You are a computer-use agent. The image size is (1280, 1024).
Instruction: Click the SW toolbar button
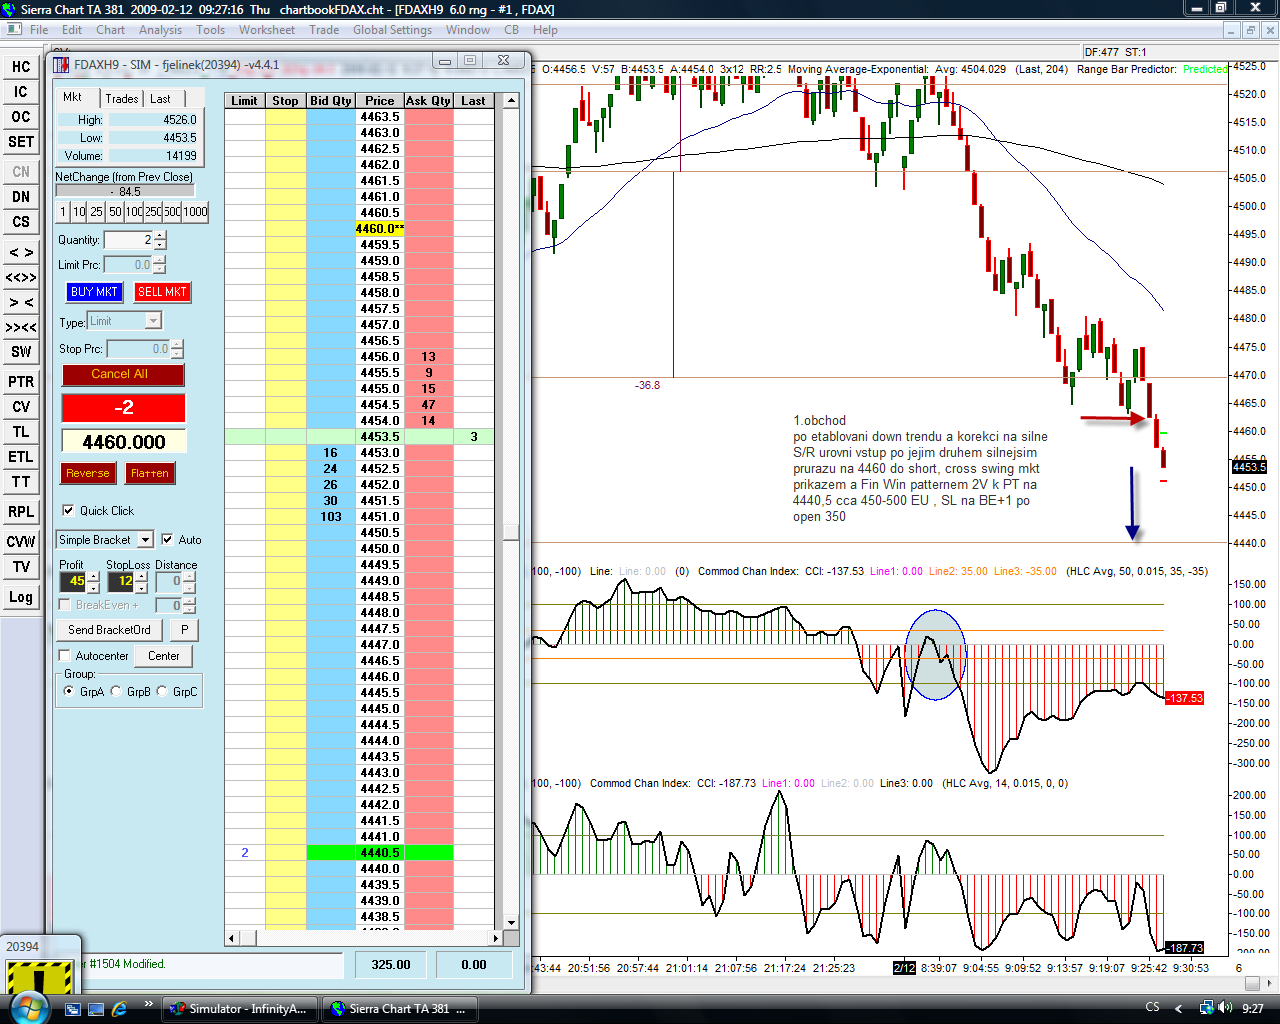click(x=21, y=352)
